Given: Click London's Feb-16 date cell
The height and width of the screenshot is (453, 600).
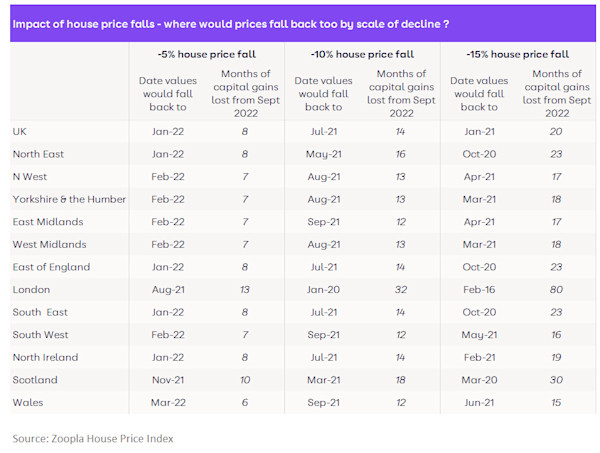Looking at the screenshot, I should (479, 290).
